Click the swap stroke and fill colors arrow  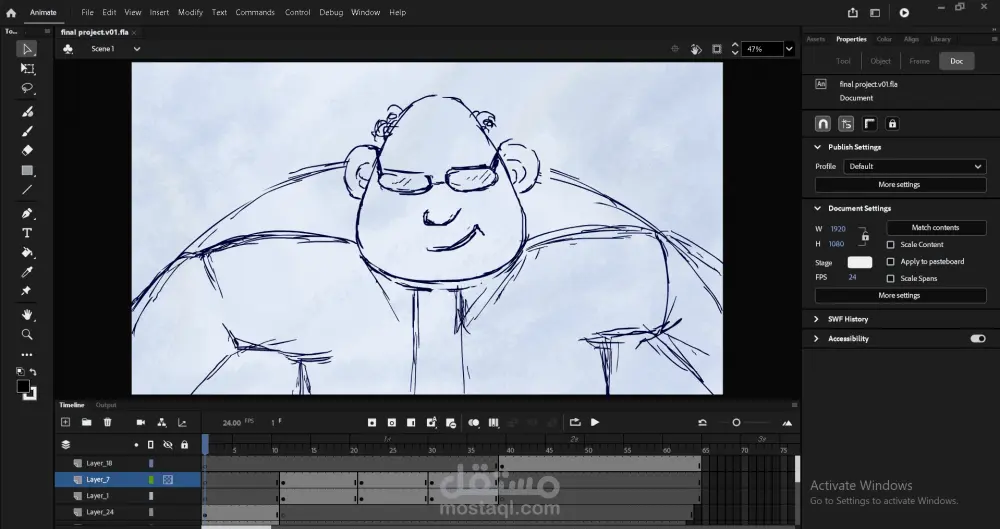coord(33,371)
